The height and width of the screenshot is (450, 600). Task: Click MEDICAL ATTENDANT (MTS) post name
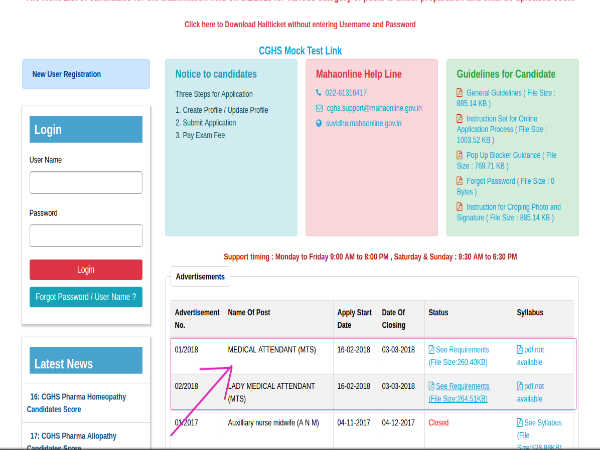[x=272, y=350]
